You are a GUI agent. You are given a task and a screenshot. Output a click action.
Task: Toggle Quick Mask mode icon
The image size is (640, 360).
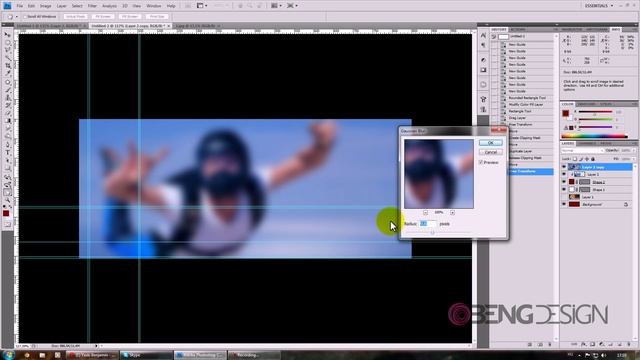pyautogui.click(x=7, y=224)
